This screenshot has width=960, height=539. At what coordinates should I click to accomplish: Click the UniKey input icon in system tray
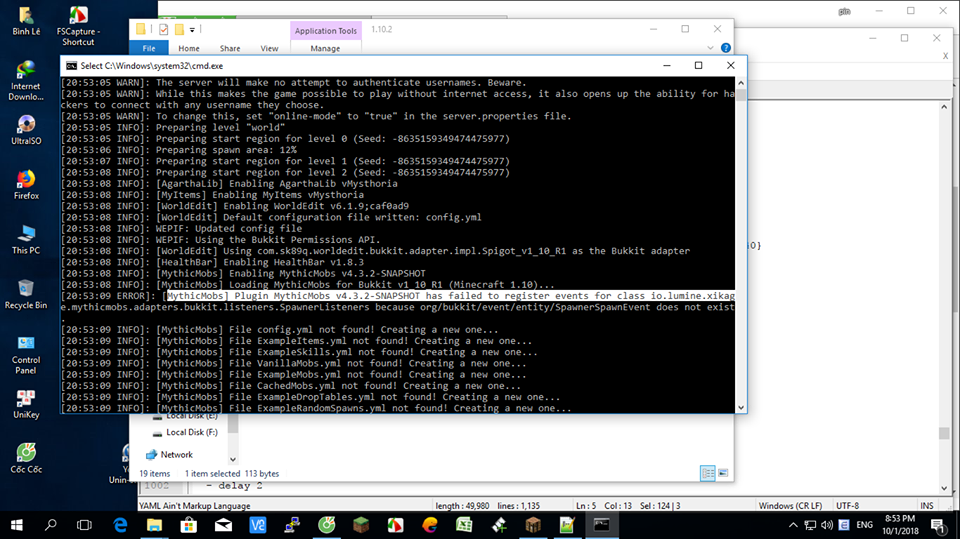coord(844,525)
